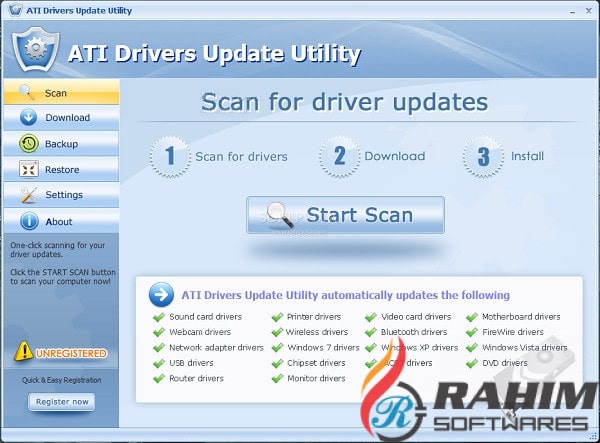Minimize the utility window
The image size is (600, 443).
[572, 11]
